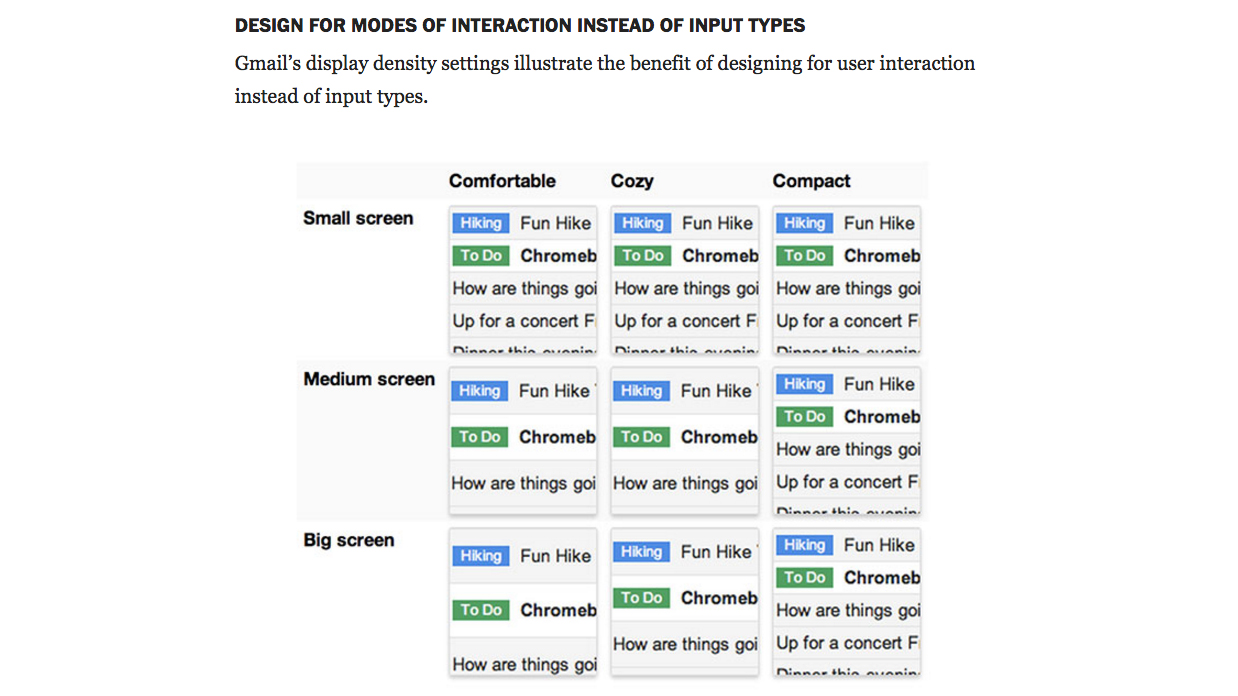
Task: Select the Comfortable column header
Action: point(503,181)
